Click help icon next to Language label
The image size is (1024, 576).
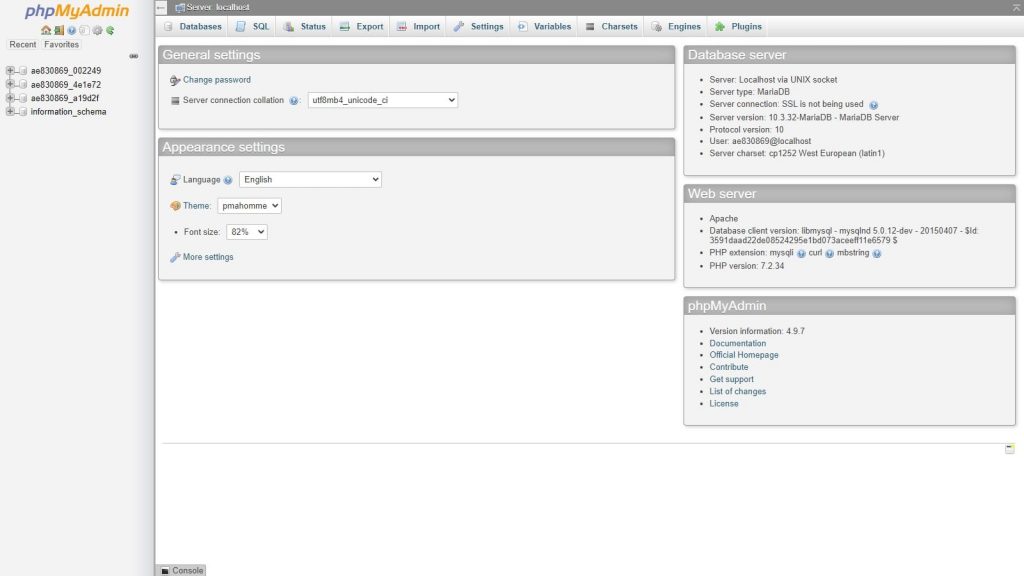(228, 180)
